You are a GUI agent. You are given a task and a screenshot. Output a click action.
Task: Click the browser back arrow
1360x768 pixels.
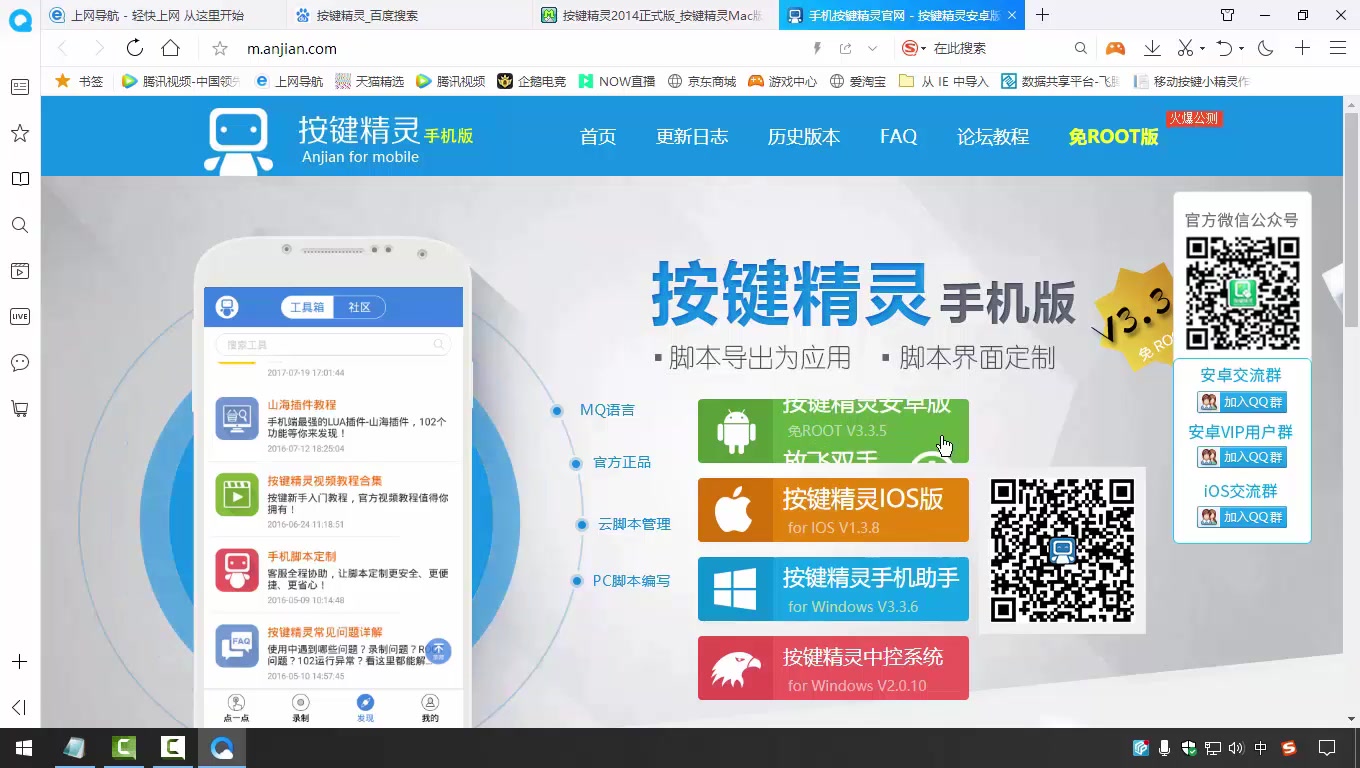click(63, 48)
